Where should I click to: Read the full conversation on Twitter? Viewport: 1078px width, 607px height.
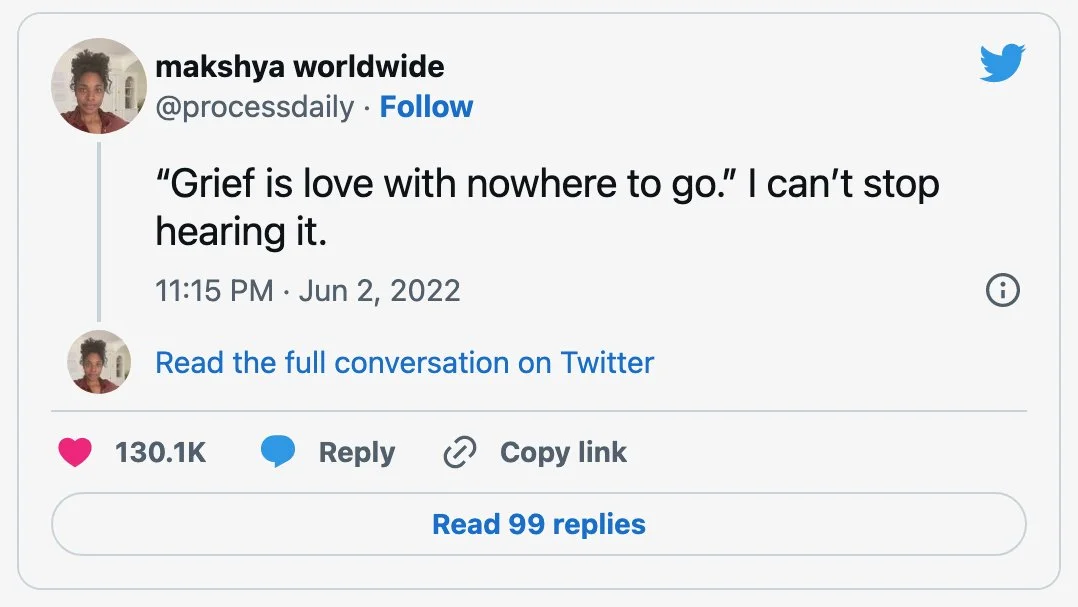click(404, 362)
